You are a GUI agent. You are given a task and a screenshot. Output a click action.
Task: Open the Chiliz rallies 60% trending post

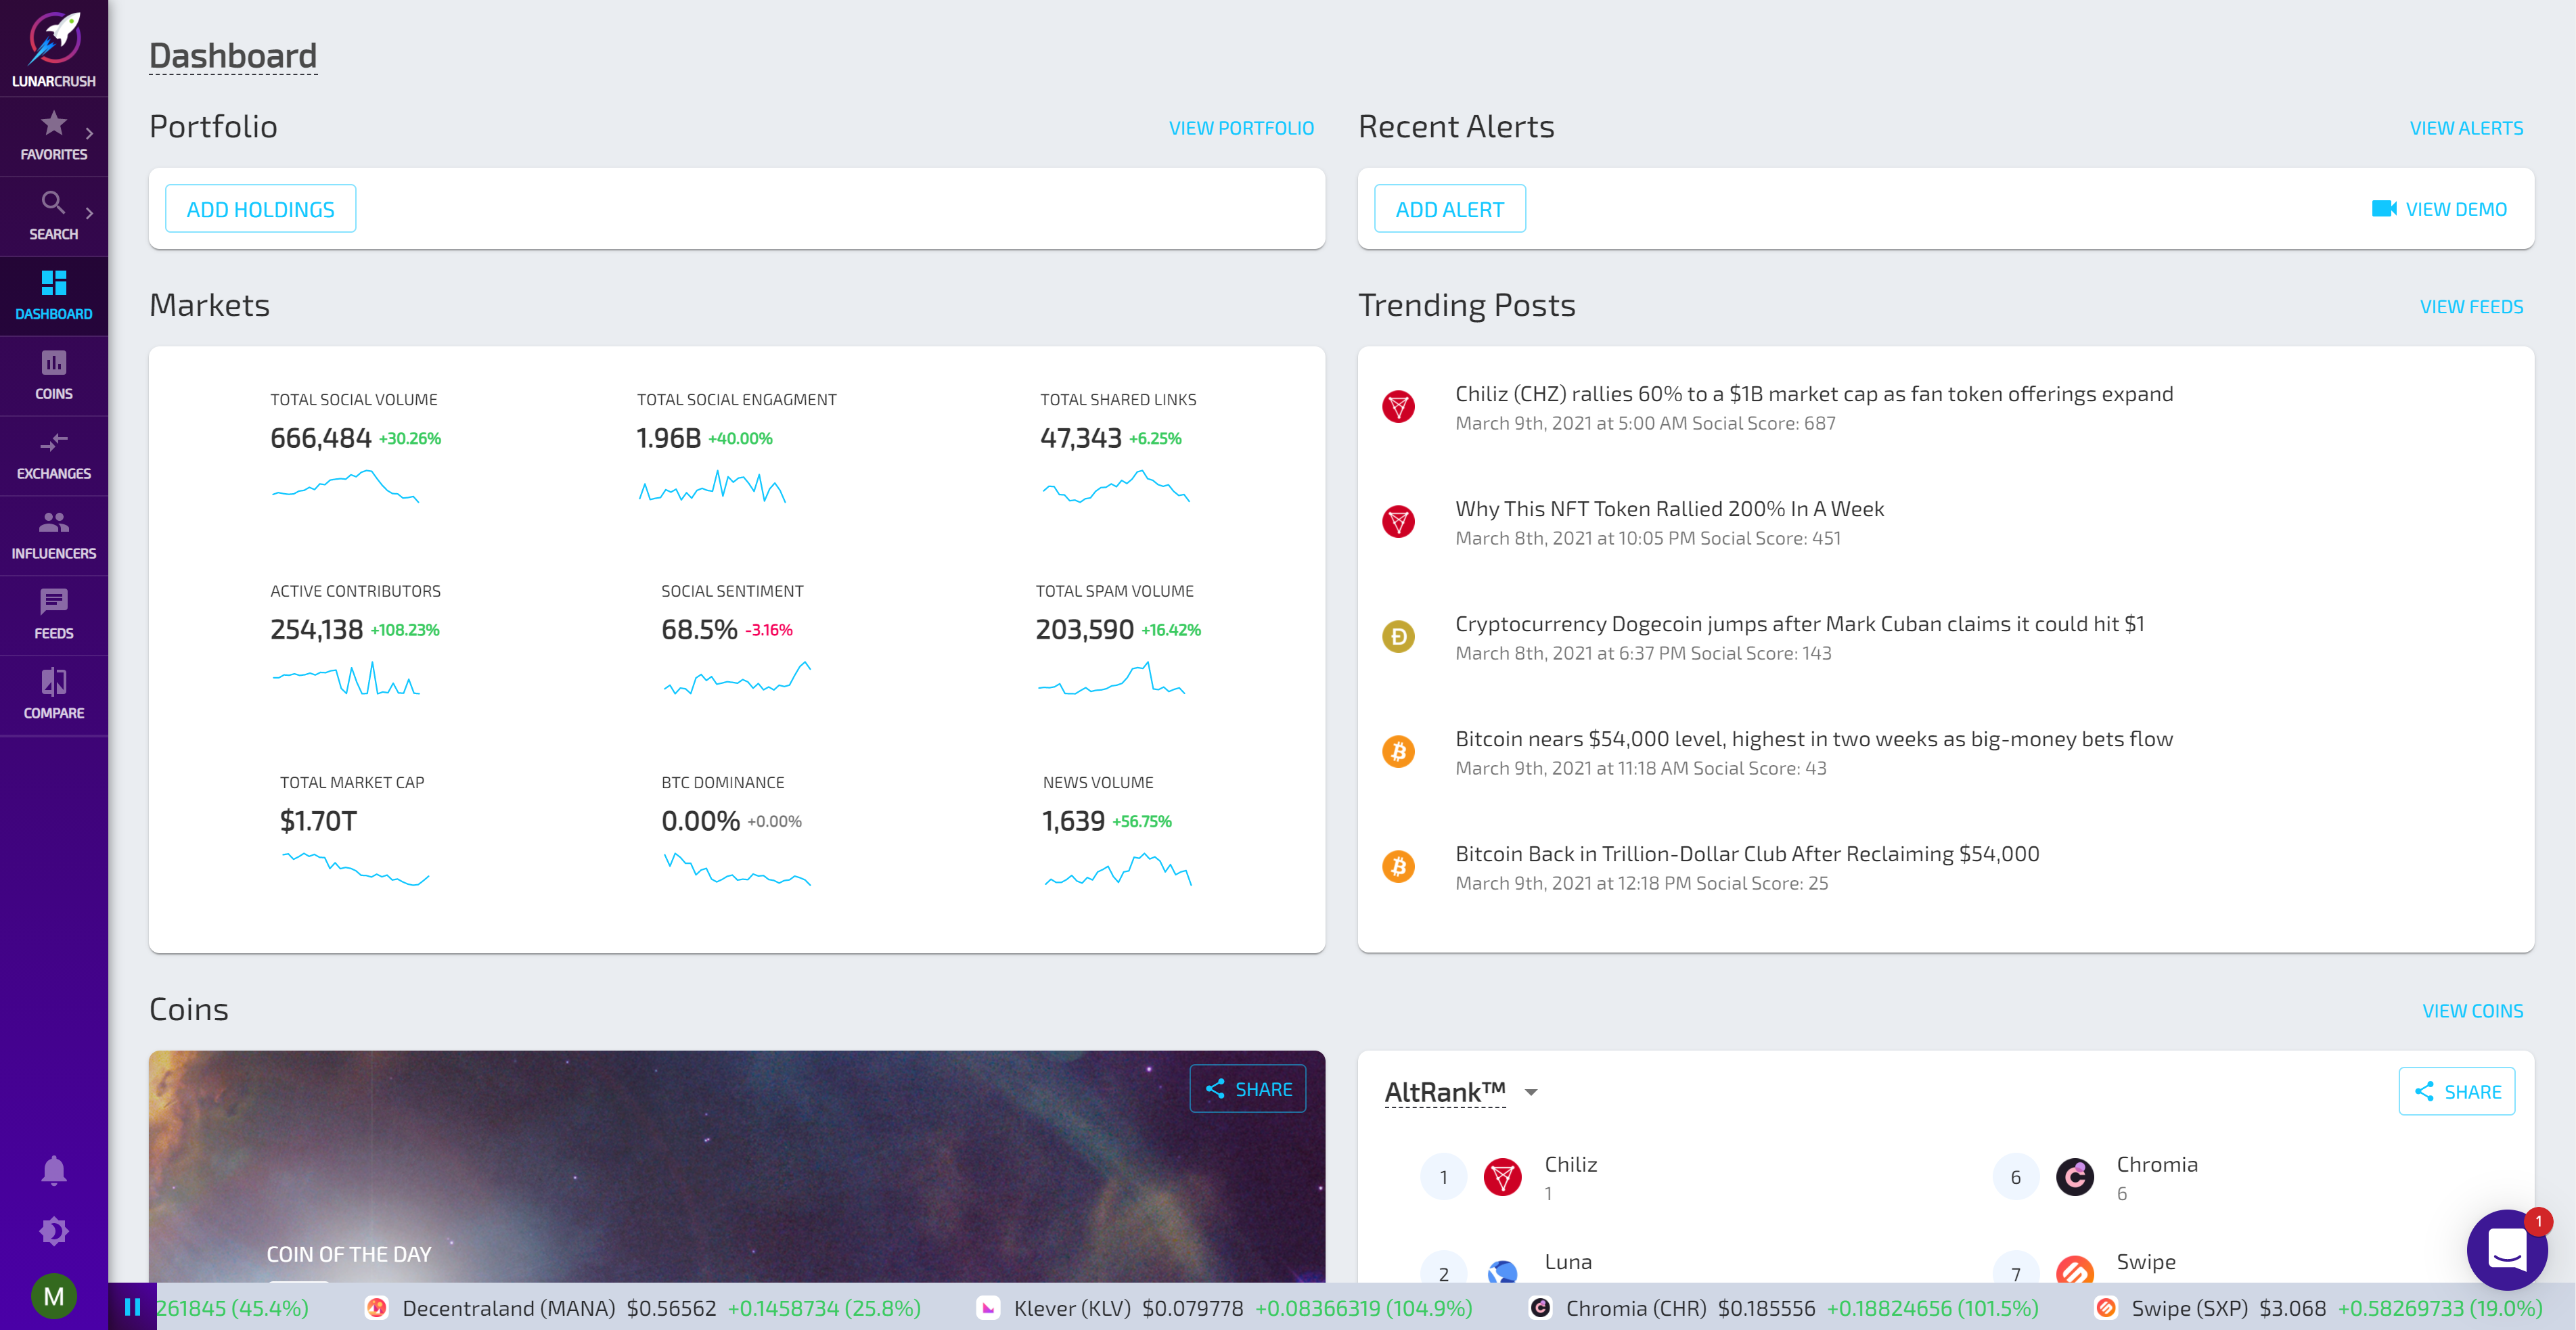click(1813, 394)
